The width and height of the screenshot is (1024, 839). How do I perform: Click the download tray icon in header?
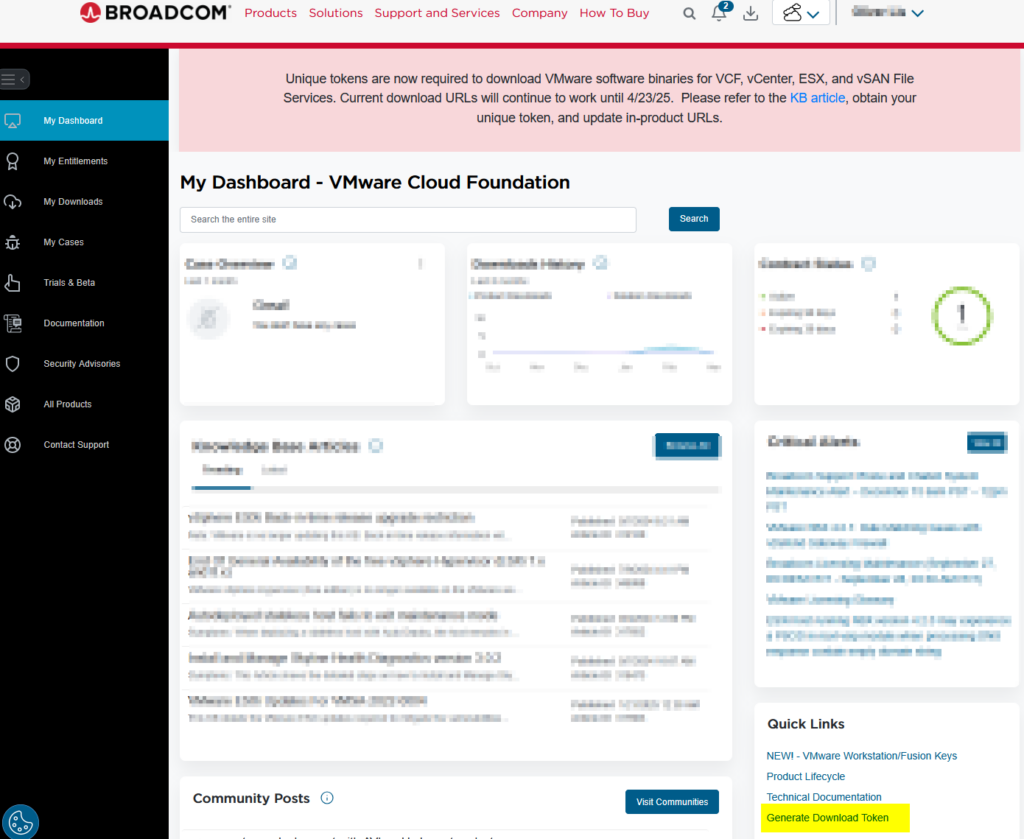coord(750,14)
